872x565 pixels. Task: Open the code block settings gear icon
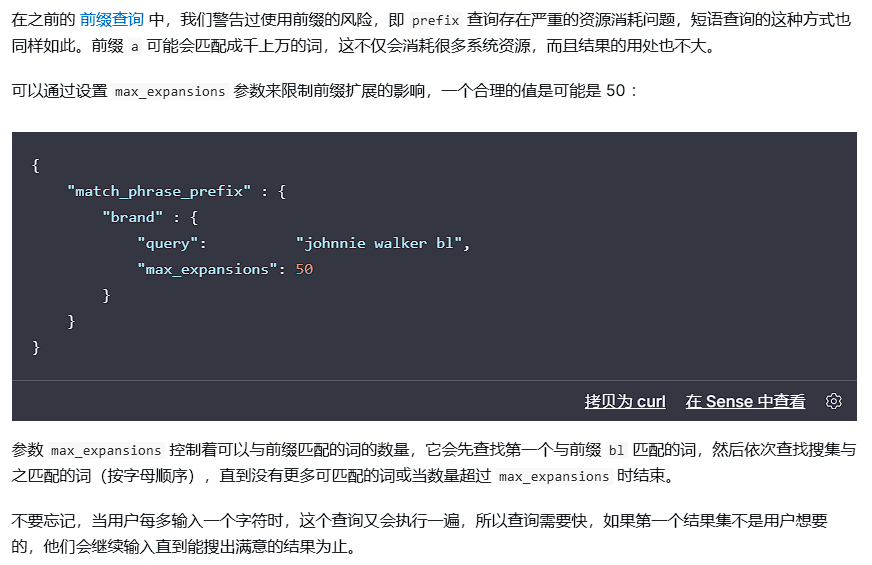pos(833,401)
